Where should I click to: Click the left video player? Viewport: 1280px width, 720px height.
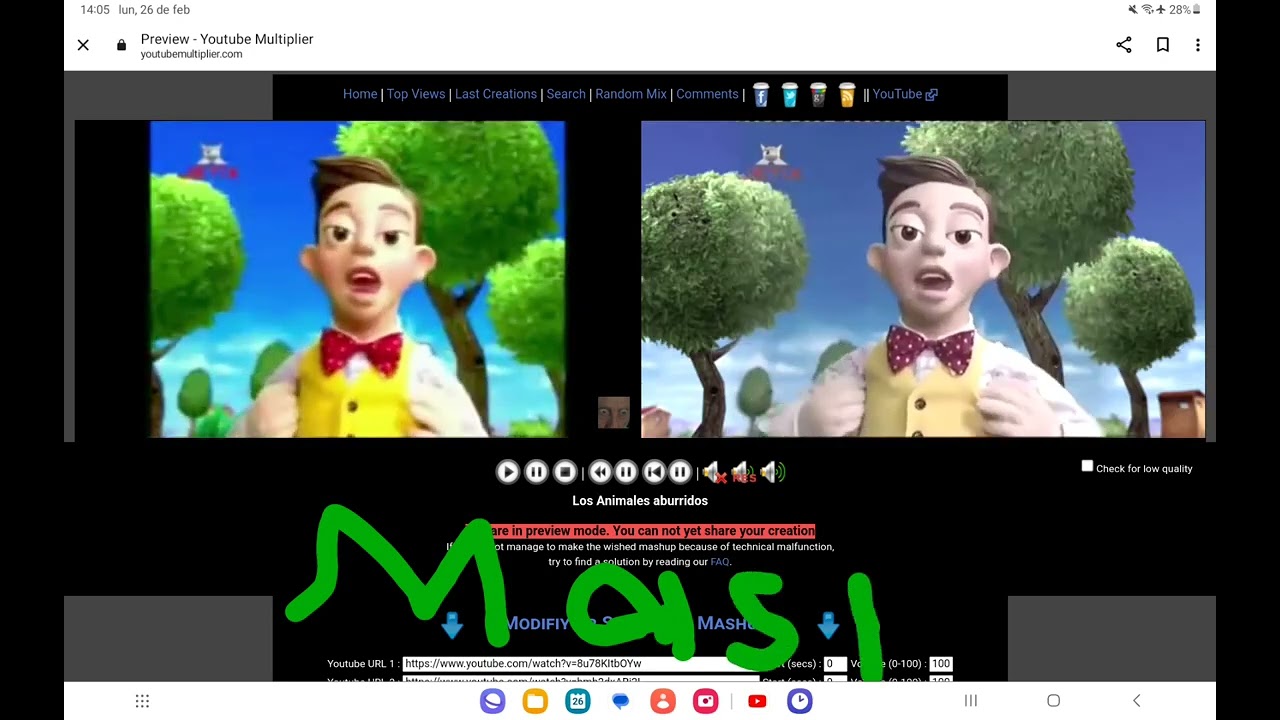pos(358,279)
